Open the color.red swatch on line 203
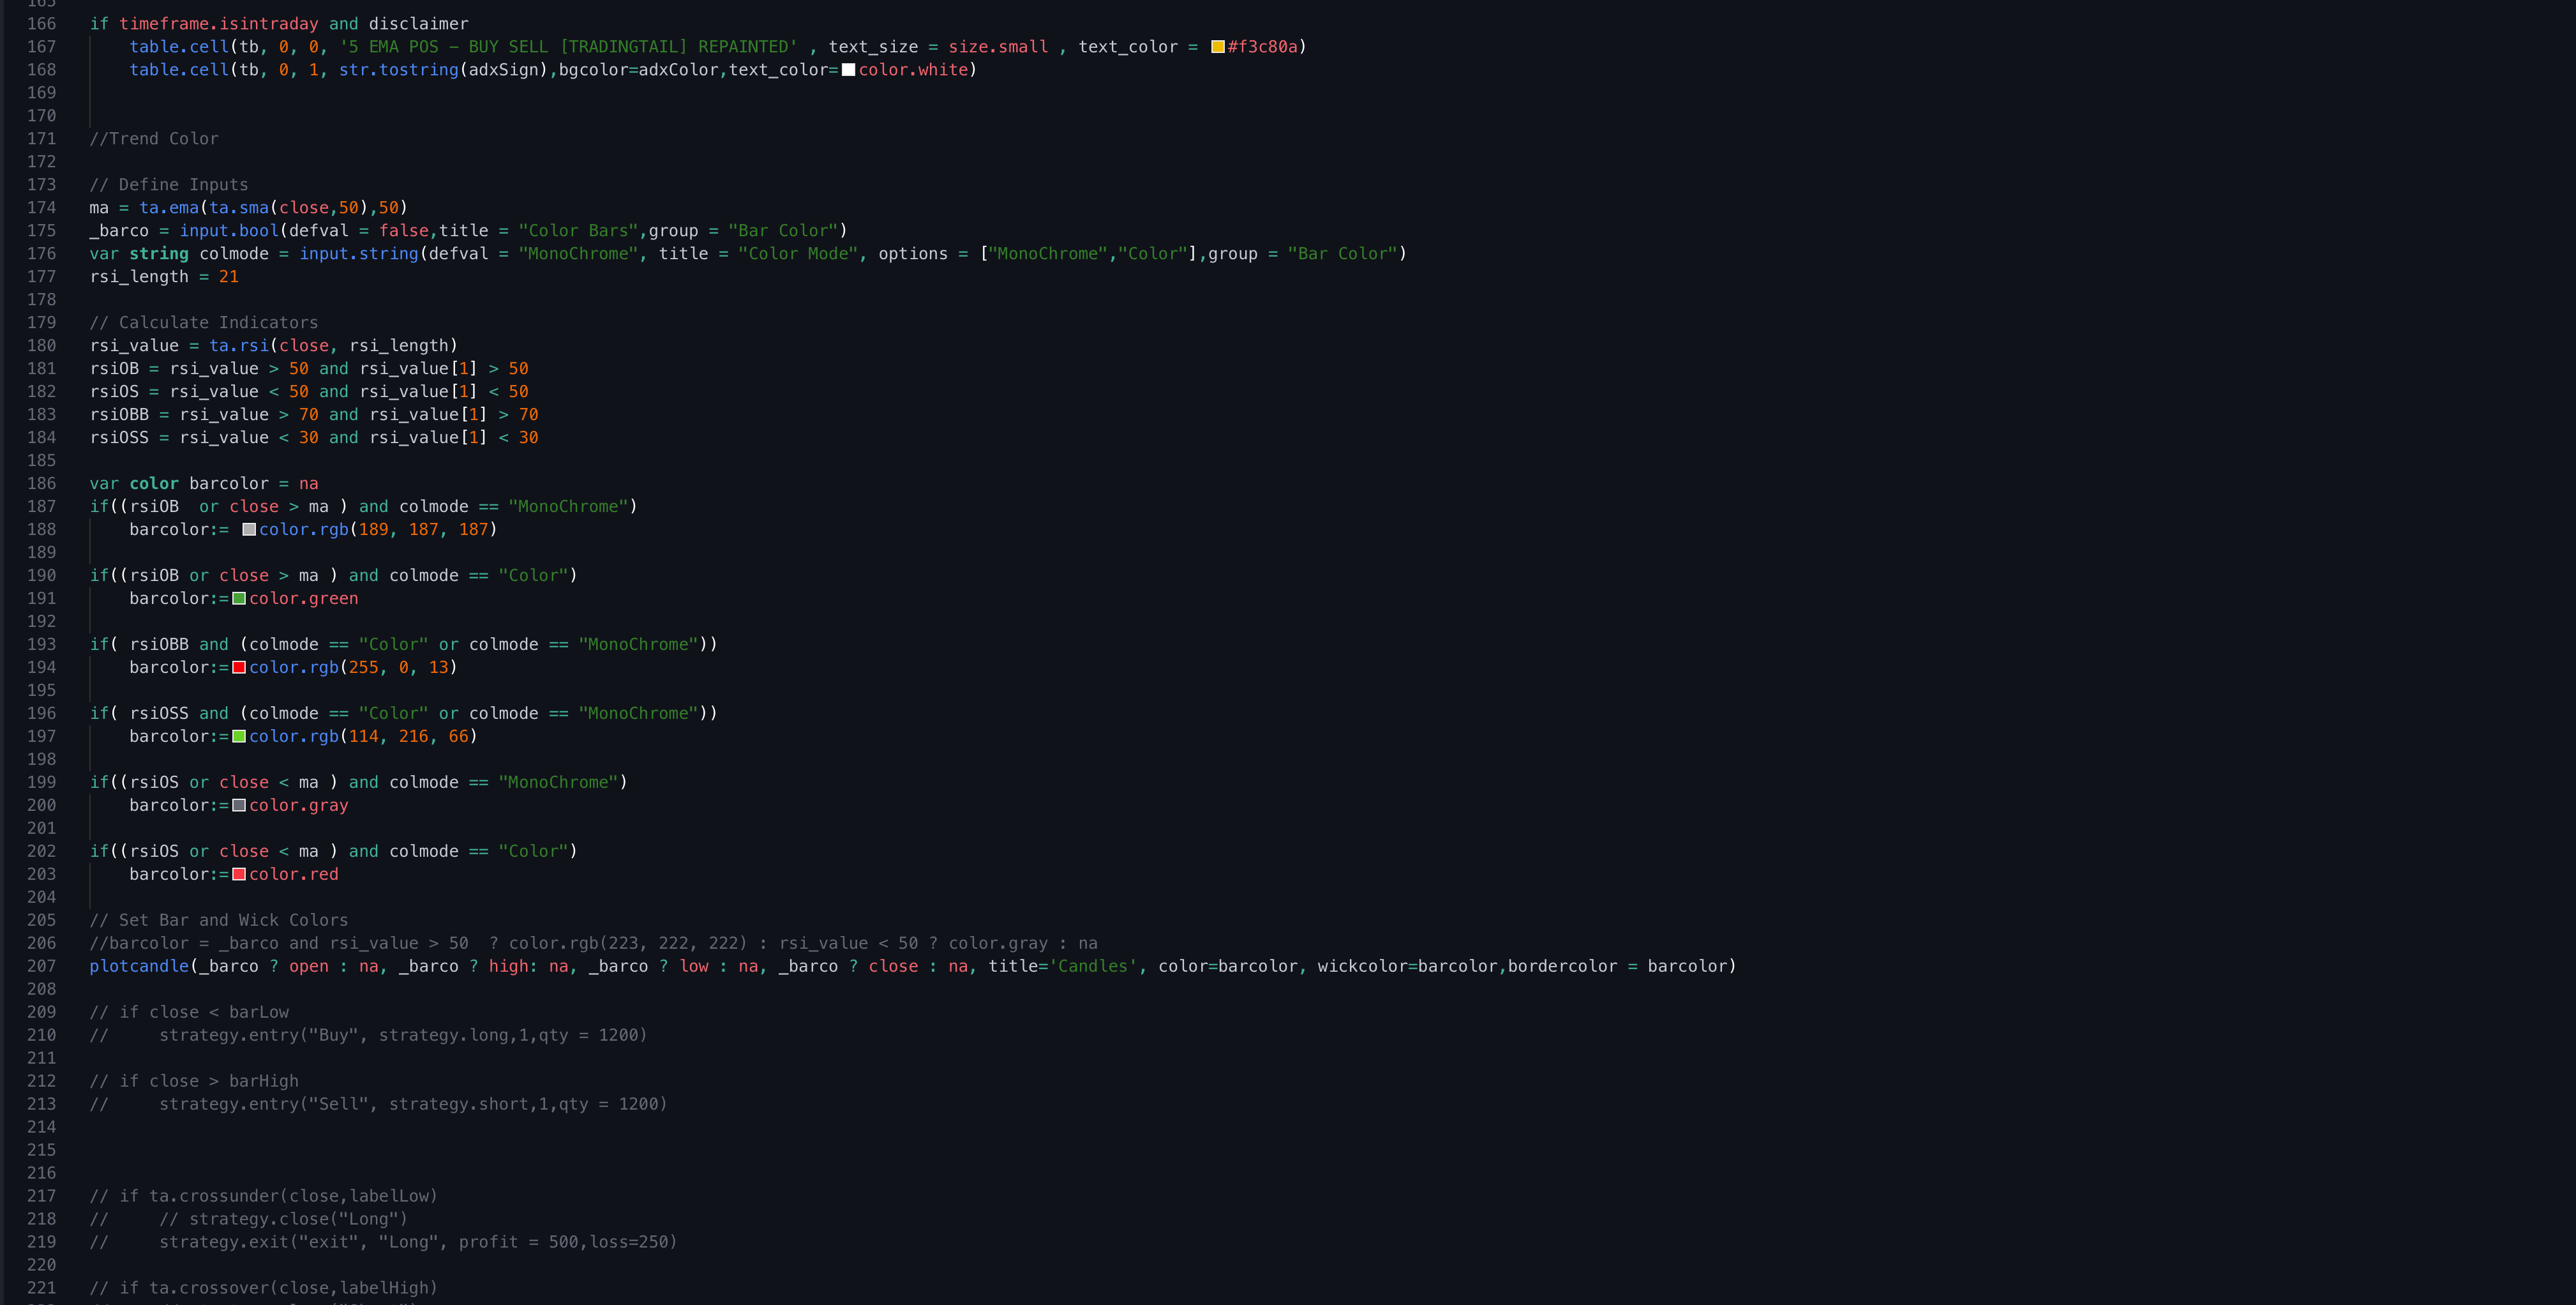This screenshot has width=2576, height=1305. coord(239,874)
